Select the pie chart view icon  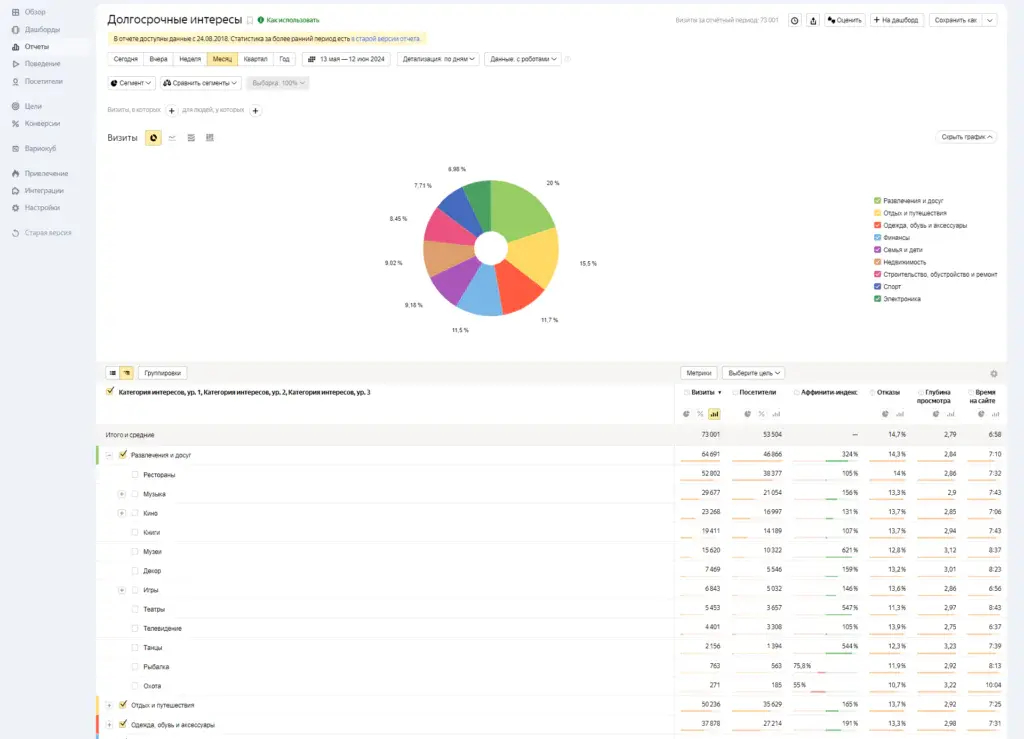153,137
